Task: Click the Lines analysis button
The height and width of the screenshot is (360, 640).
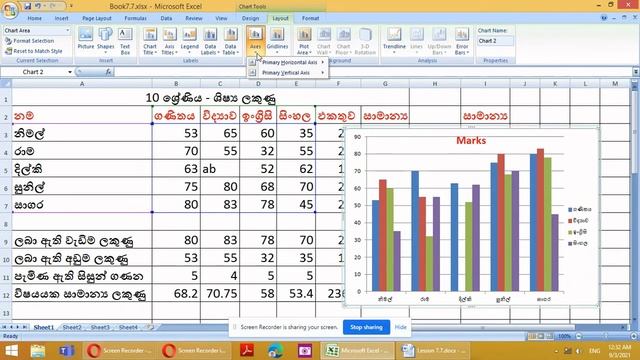Action: (x=416, y=40)
